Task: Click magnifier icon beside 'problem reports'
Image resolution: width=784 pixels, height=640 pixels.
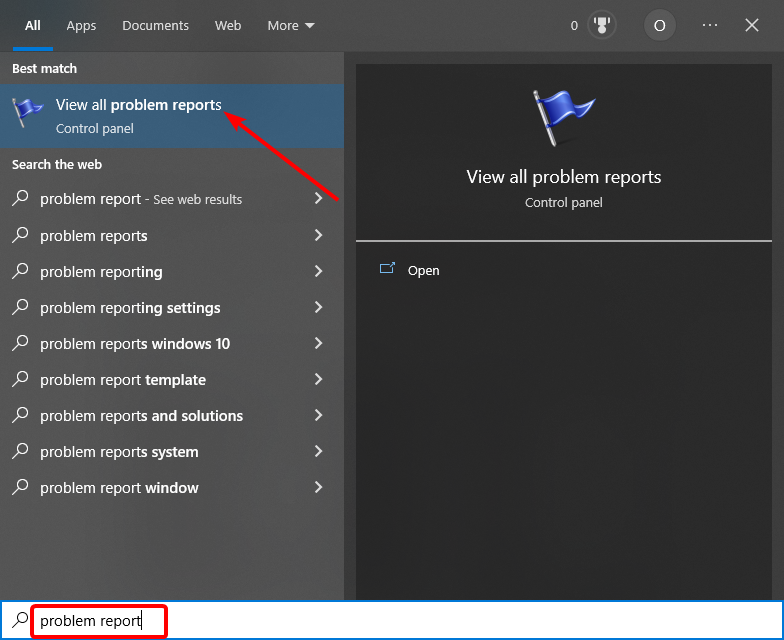Action: coord(20,234)
